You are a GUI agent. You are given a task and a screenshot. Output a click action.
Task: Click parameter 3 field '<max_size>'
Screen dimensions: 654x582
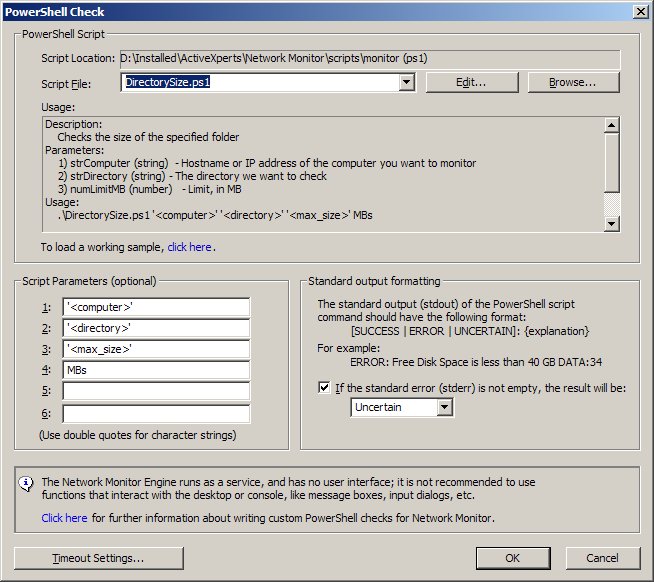pyautogui.click(x=156, y=349)
